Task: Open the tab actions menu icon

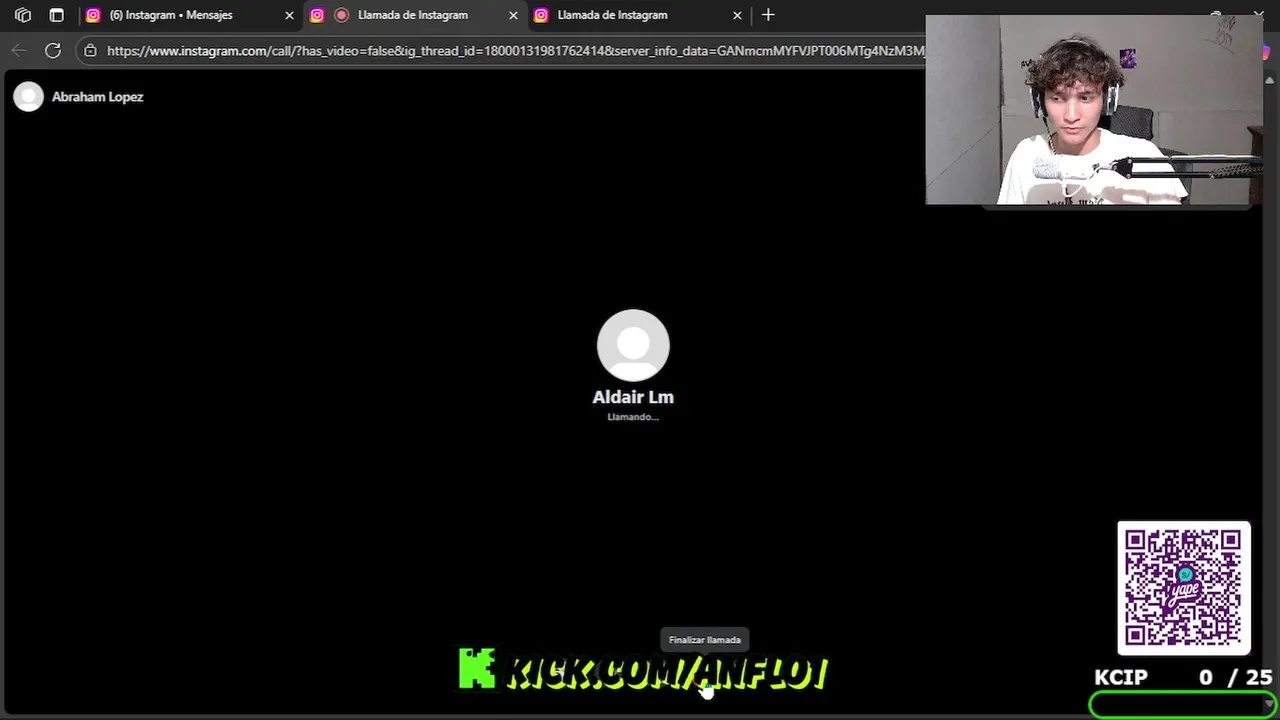Action: (57, 15)
